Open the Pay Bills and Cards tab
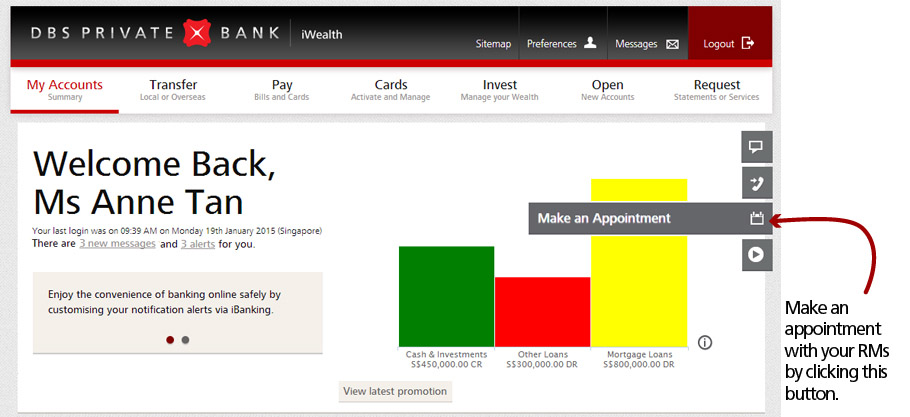This screenshot has height=417, width=910. 281,90
